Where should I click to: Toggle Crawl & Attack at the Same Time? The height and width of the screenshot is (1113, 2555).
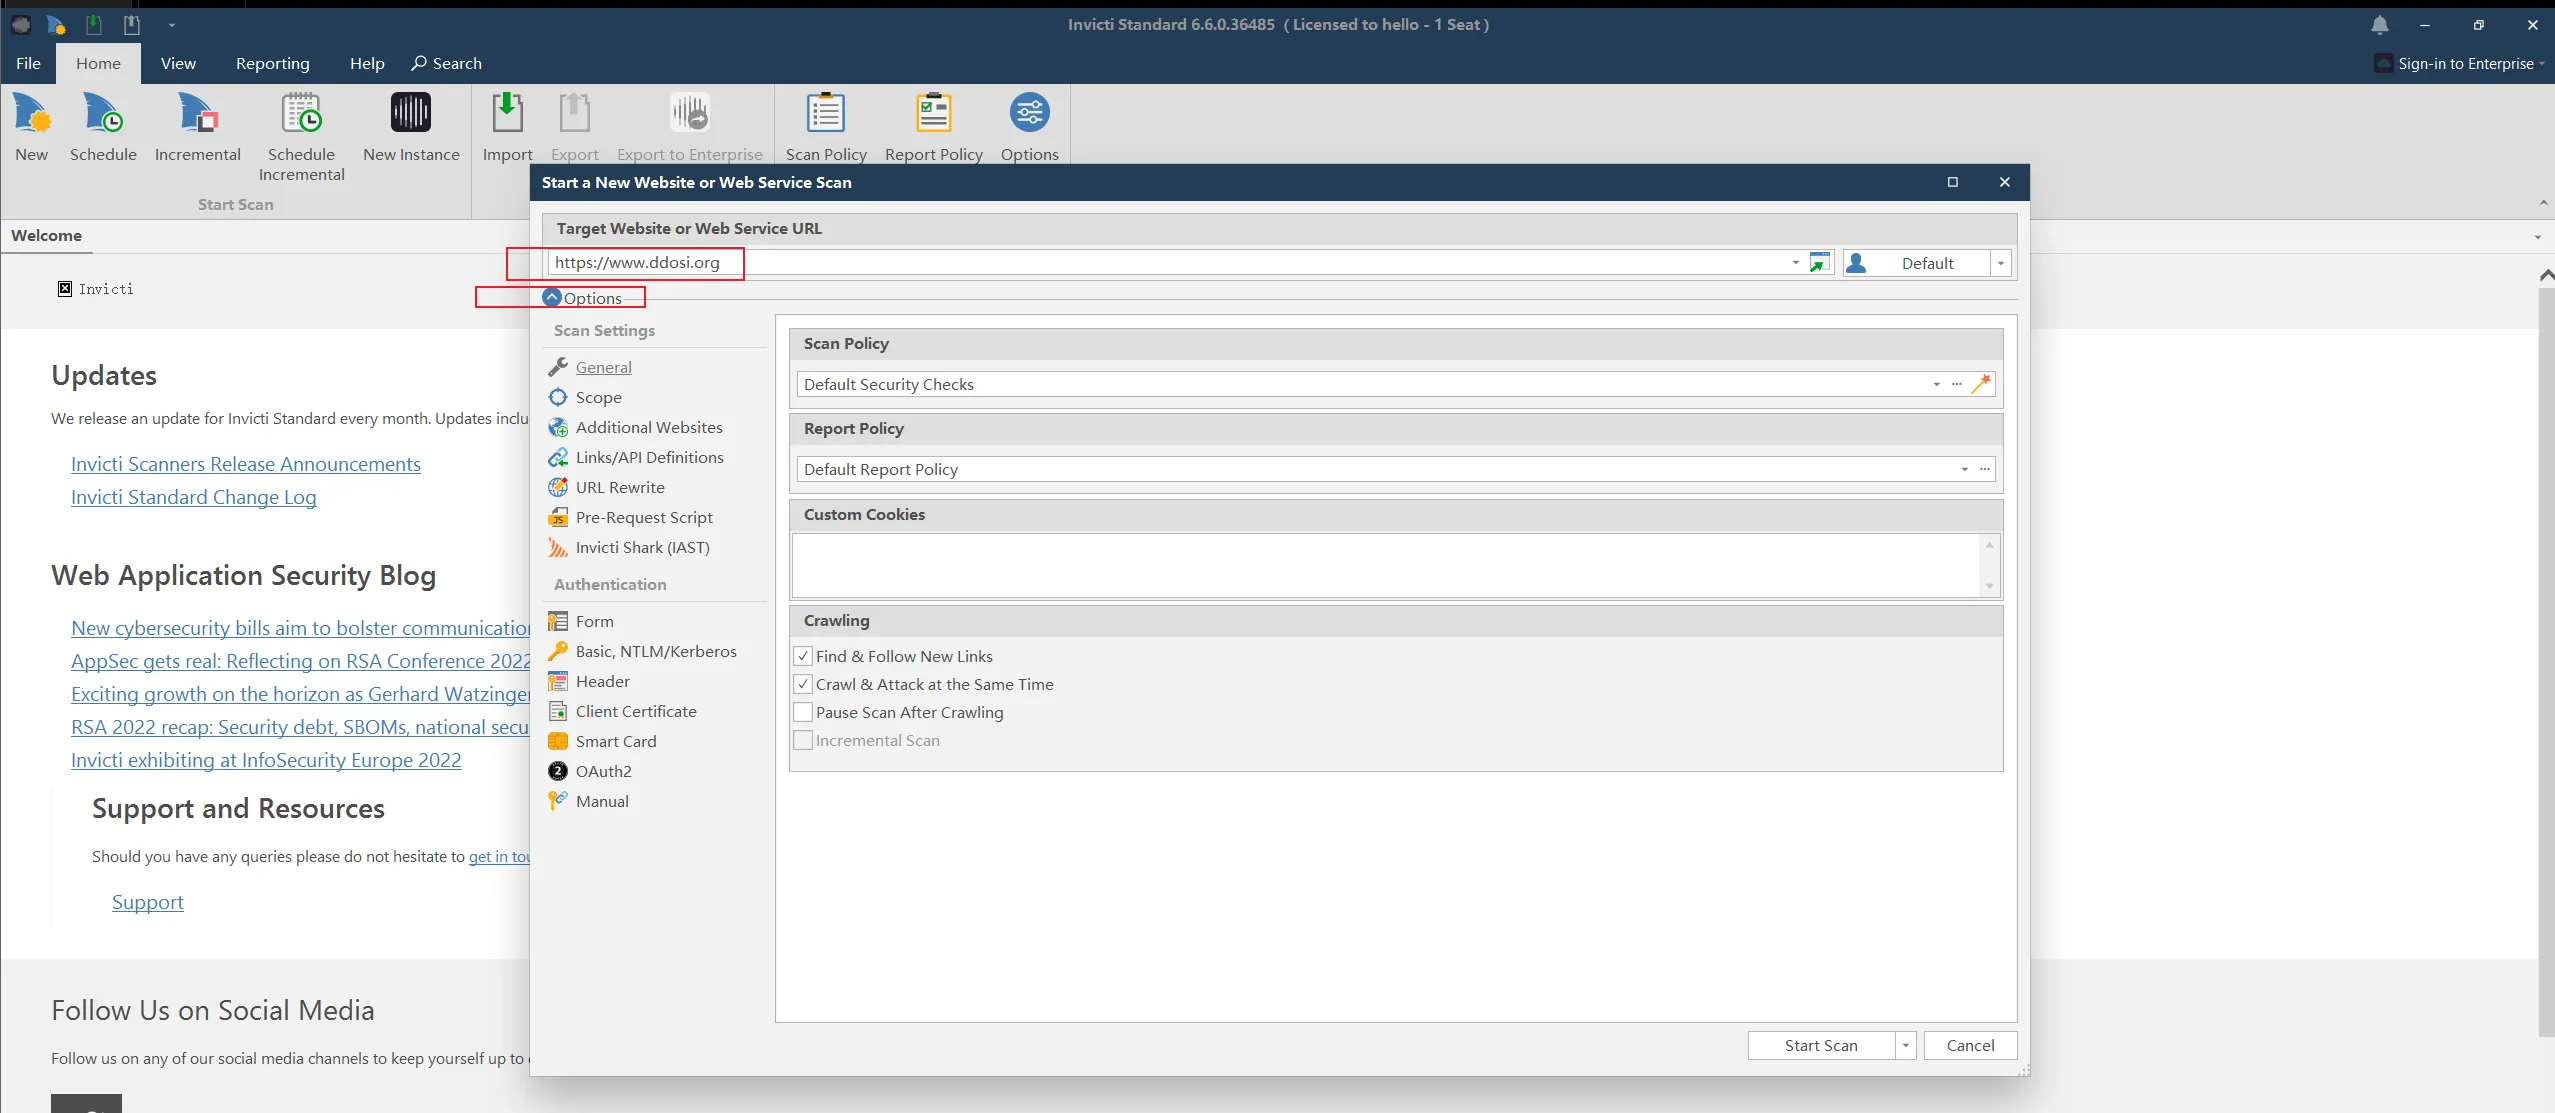click(803, 684)
